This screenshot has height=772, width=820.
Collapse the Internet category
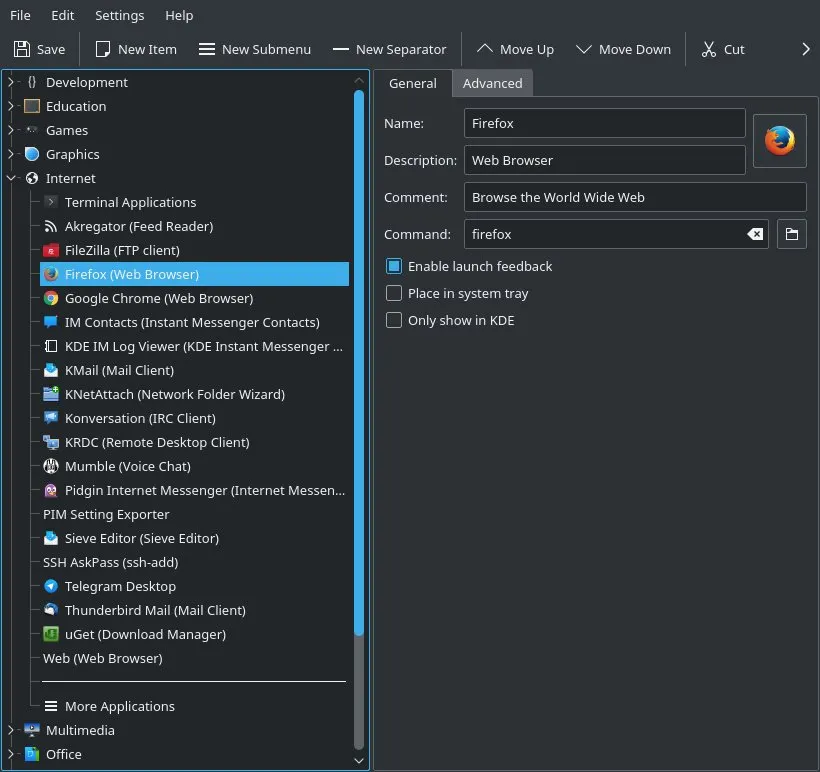tap(10, 178)
